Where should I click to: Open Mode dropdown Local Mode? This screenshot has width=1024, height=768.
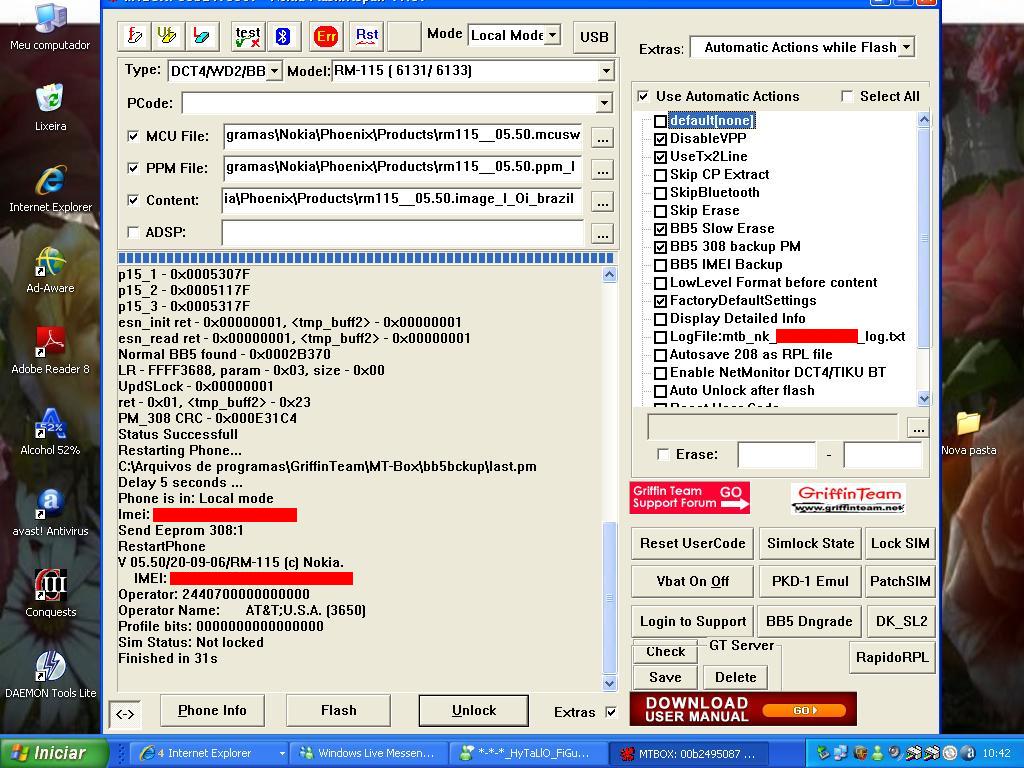(552, 35)
